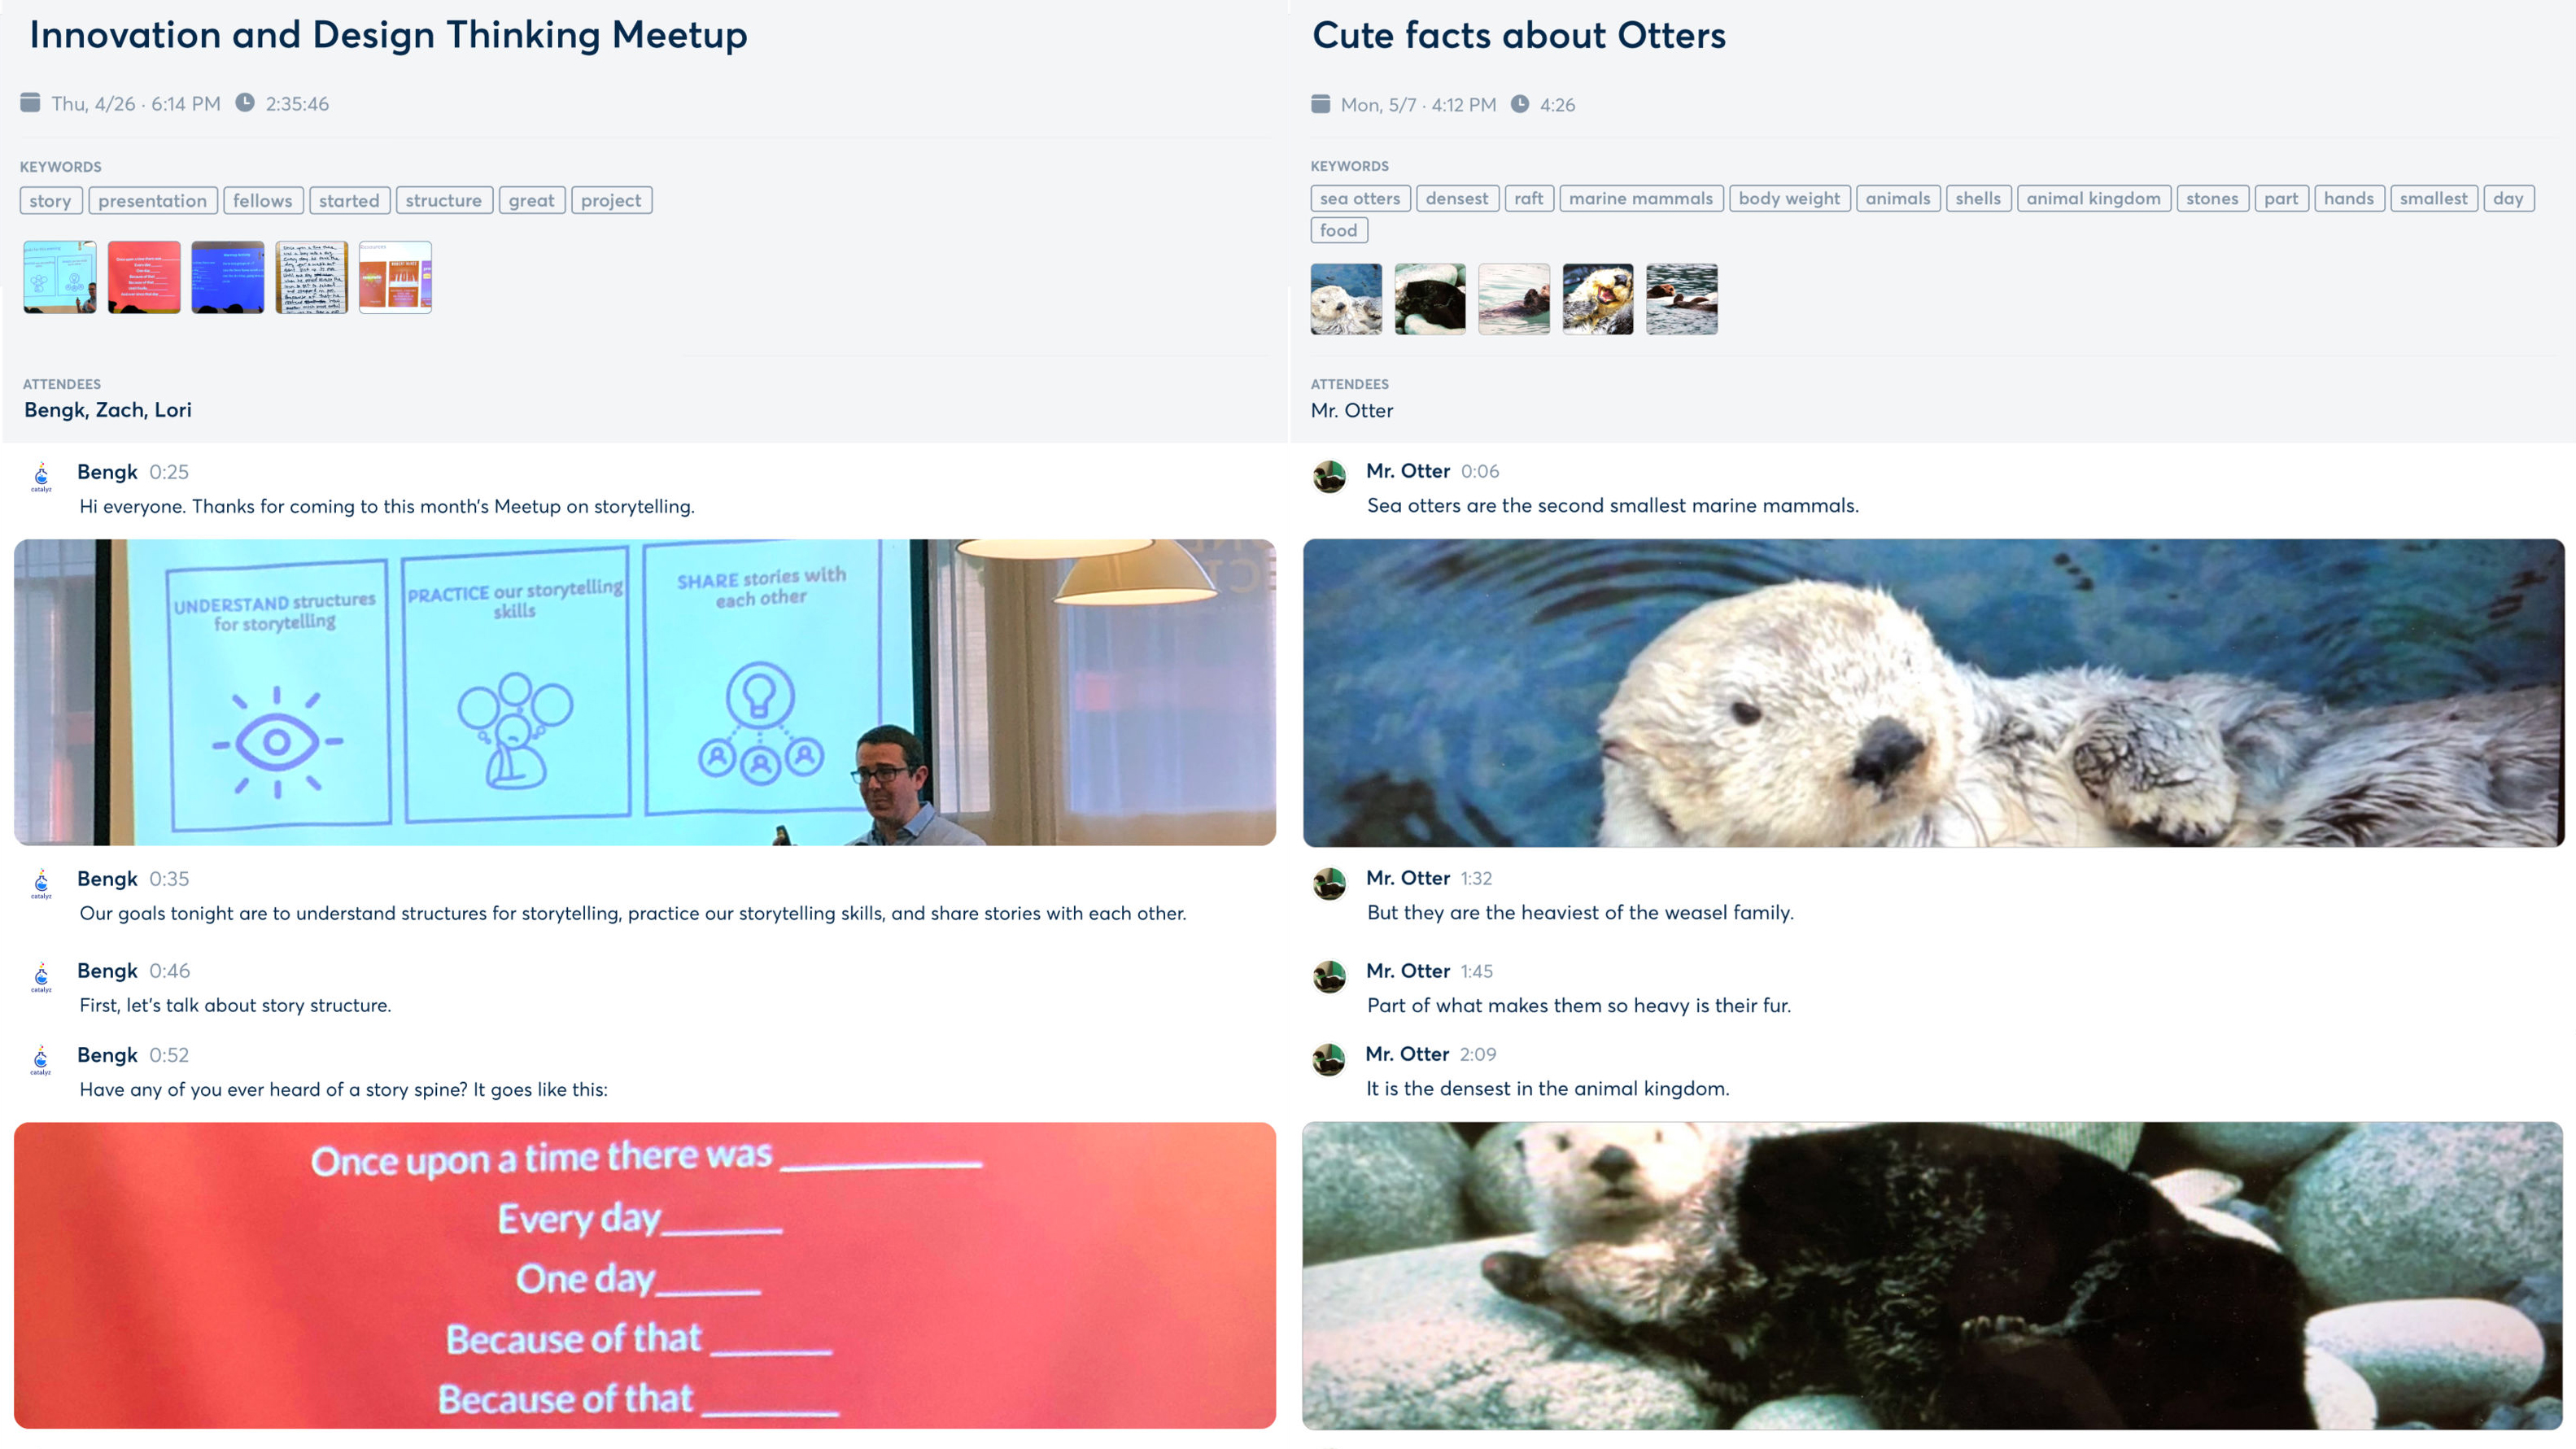This screenshot has width=2576, height=1449.
Task: Click the clock icon on Innovation Meetup
Action: pos(244,103)
